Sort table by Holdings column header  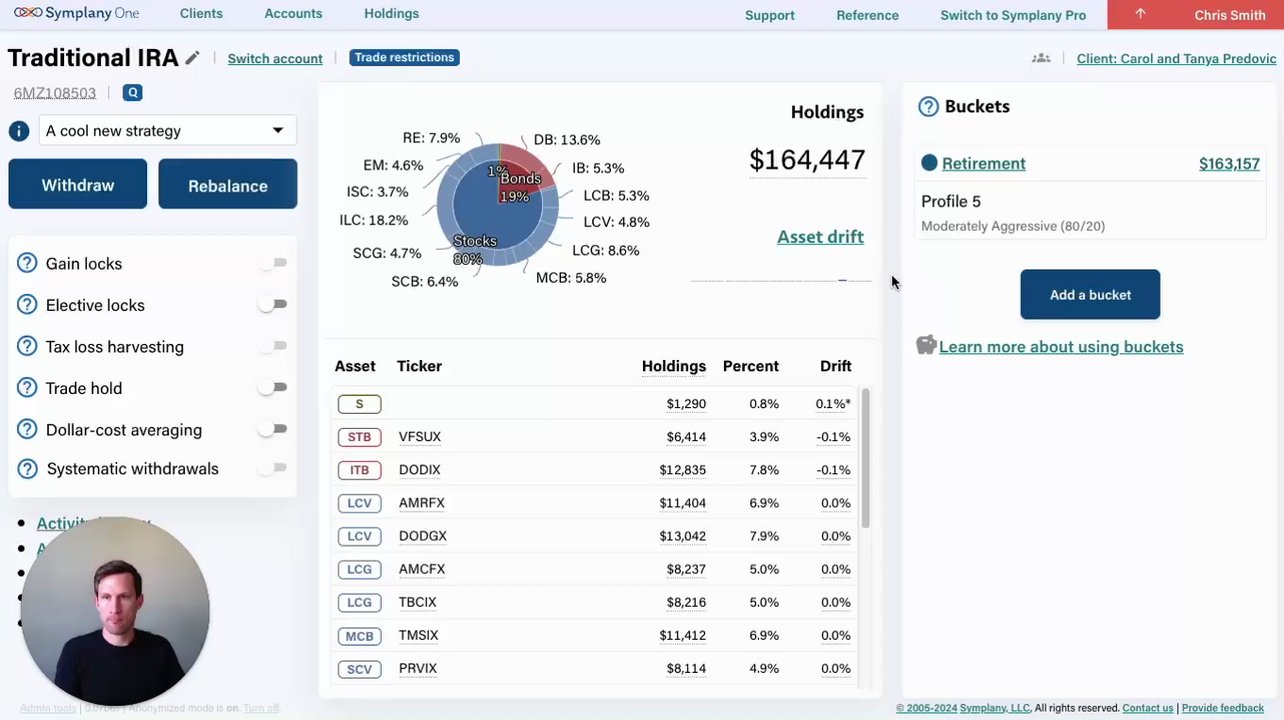(674, 367)
